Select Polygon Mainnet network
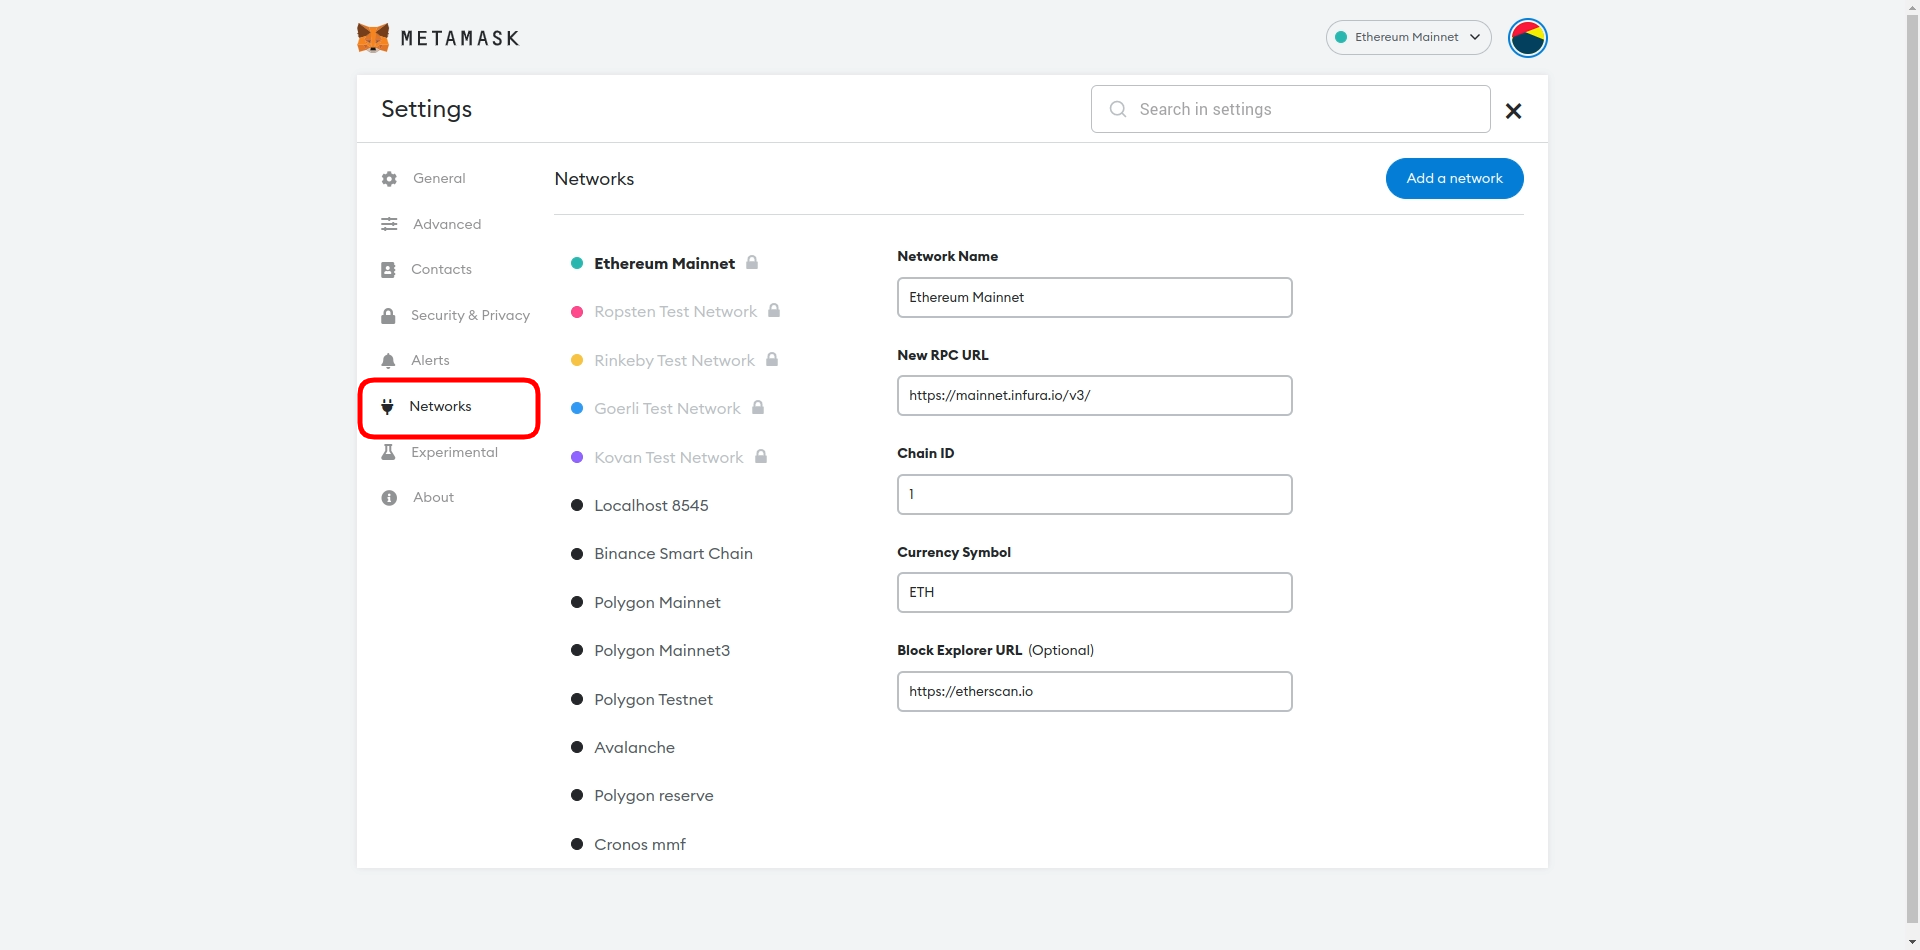Image resolution: width=1920 pixels, height=950 pixels. click(657, 602)
